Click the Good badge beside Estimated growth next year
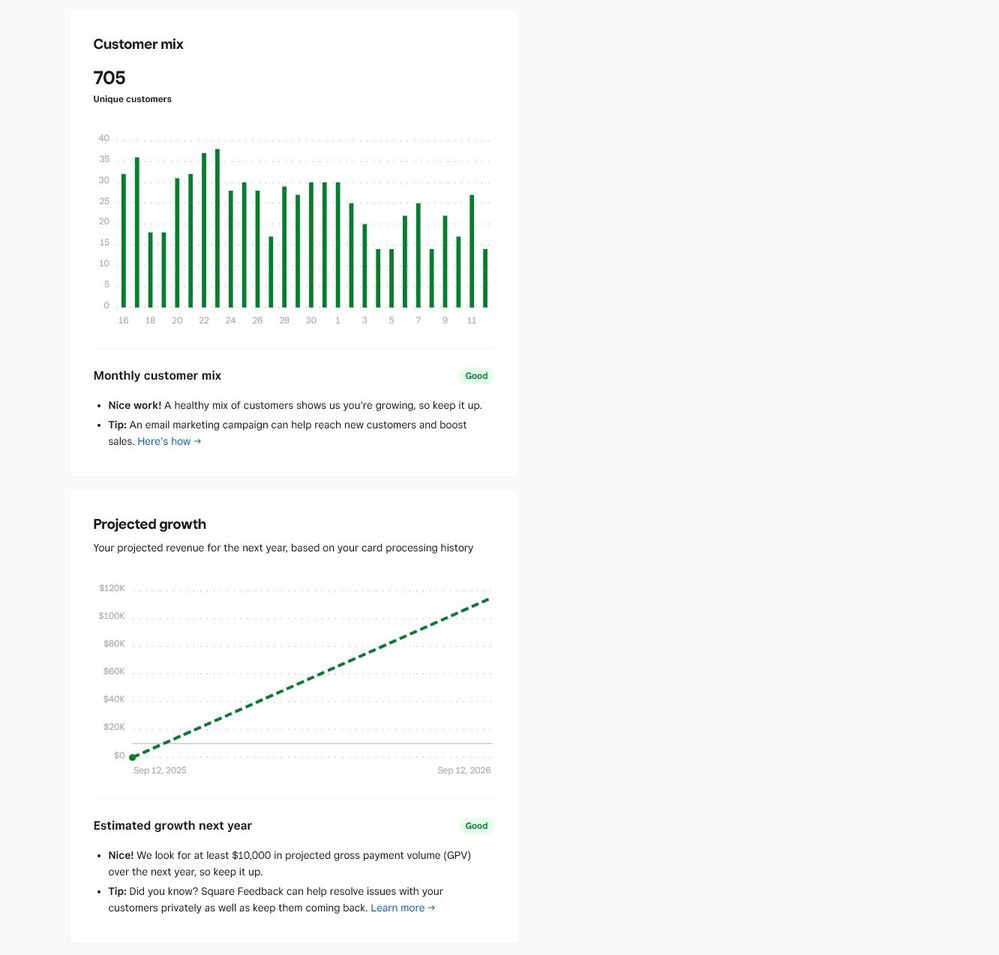The height and width of the screenshot is (955, 999). pyautogui.click(x=476, y=826)
